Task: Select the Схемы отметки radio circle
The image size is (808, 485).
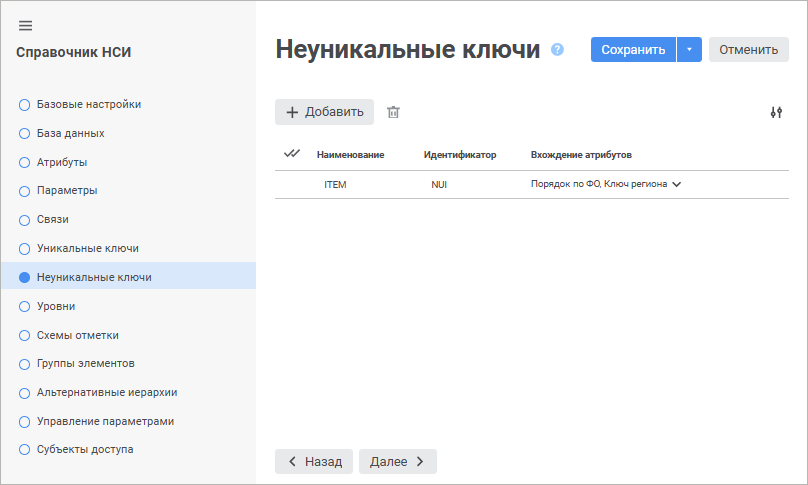Action: pyautogui.click(x=24, y=336)
